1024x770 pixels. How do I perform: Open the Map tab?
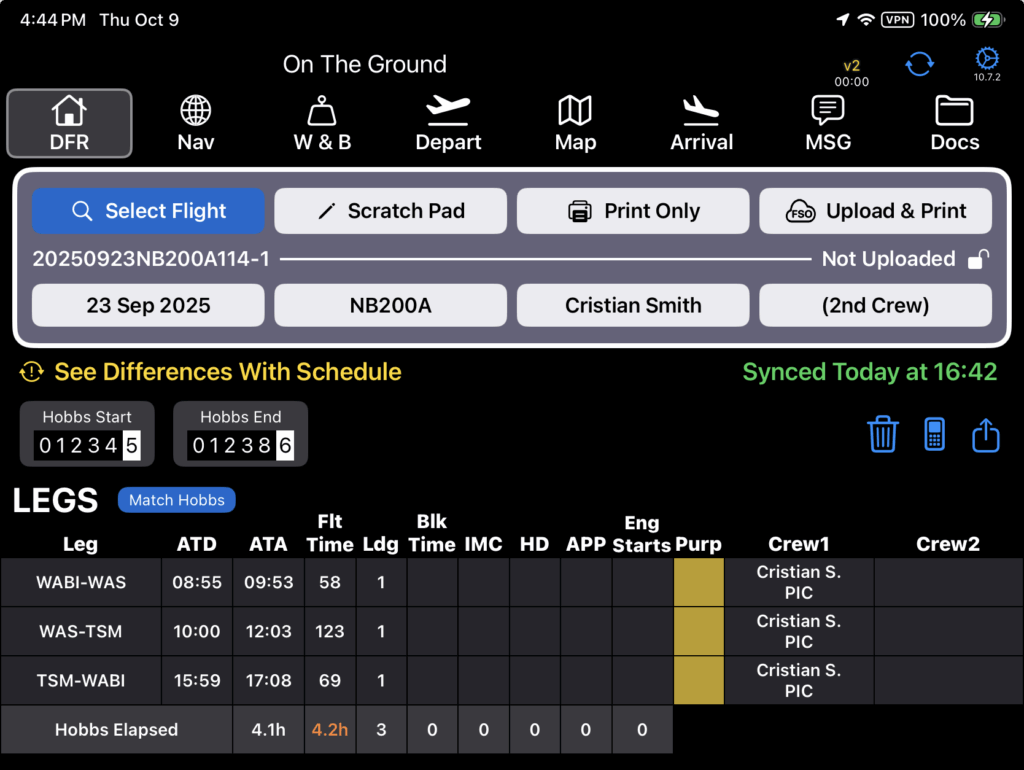pos(575,124)
